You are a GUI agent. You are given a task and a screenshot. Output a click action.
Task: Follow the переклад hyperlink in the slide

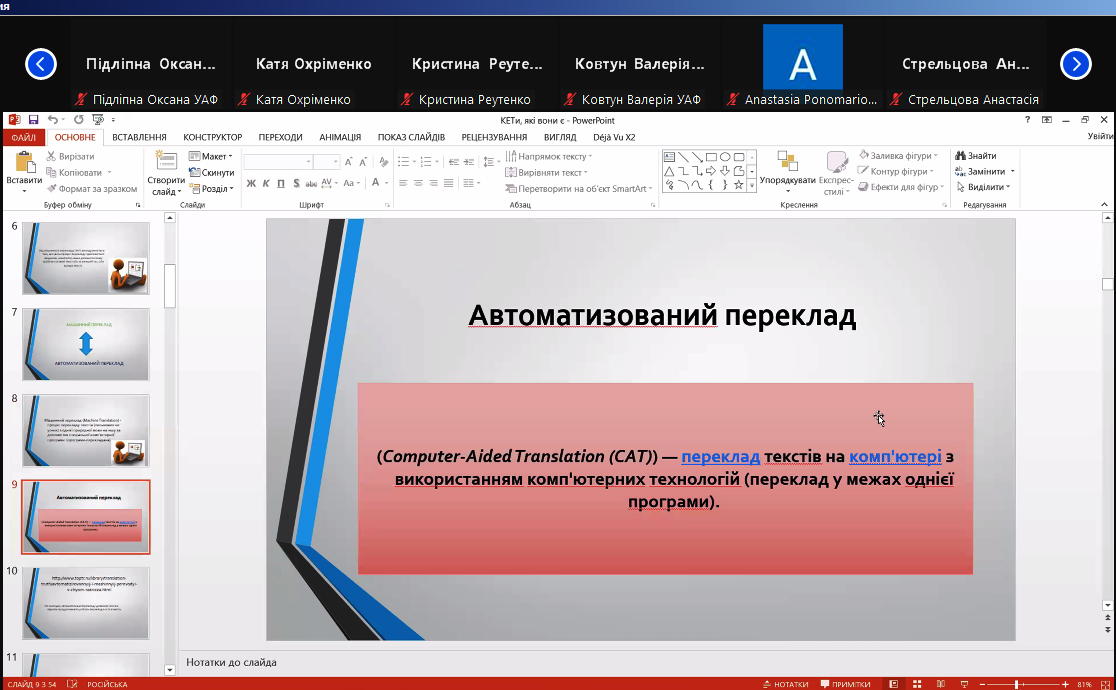coord(720,457)
